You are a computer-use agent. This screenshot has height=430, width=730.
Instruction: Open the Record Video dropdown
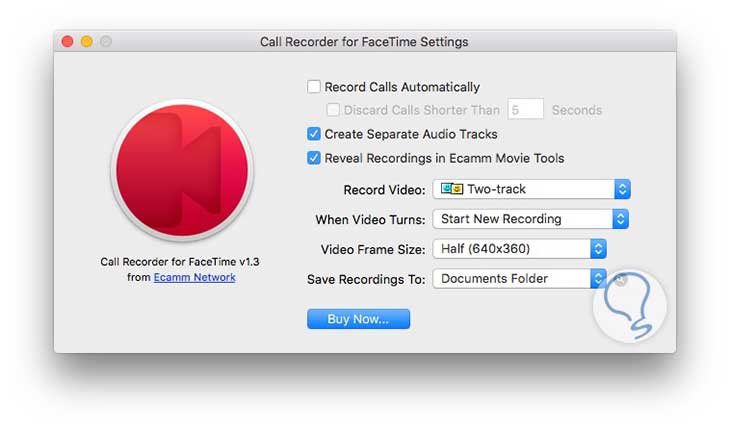[530, 189]
